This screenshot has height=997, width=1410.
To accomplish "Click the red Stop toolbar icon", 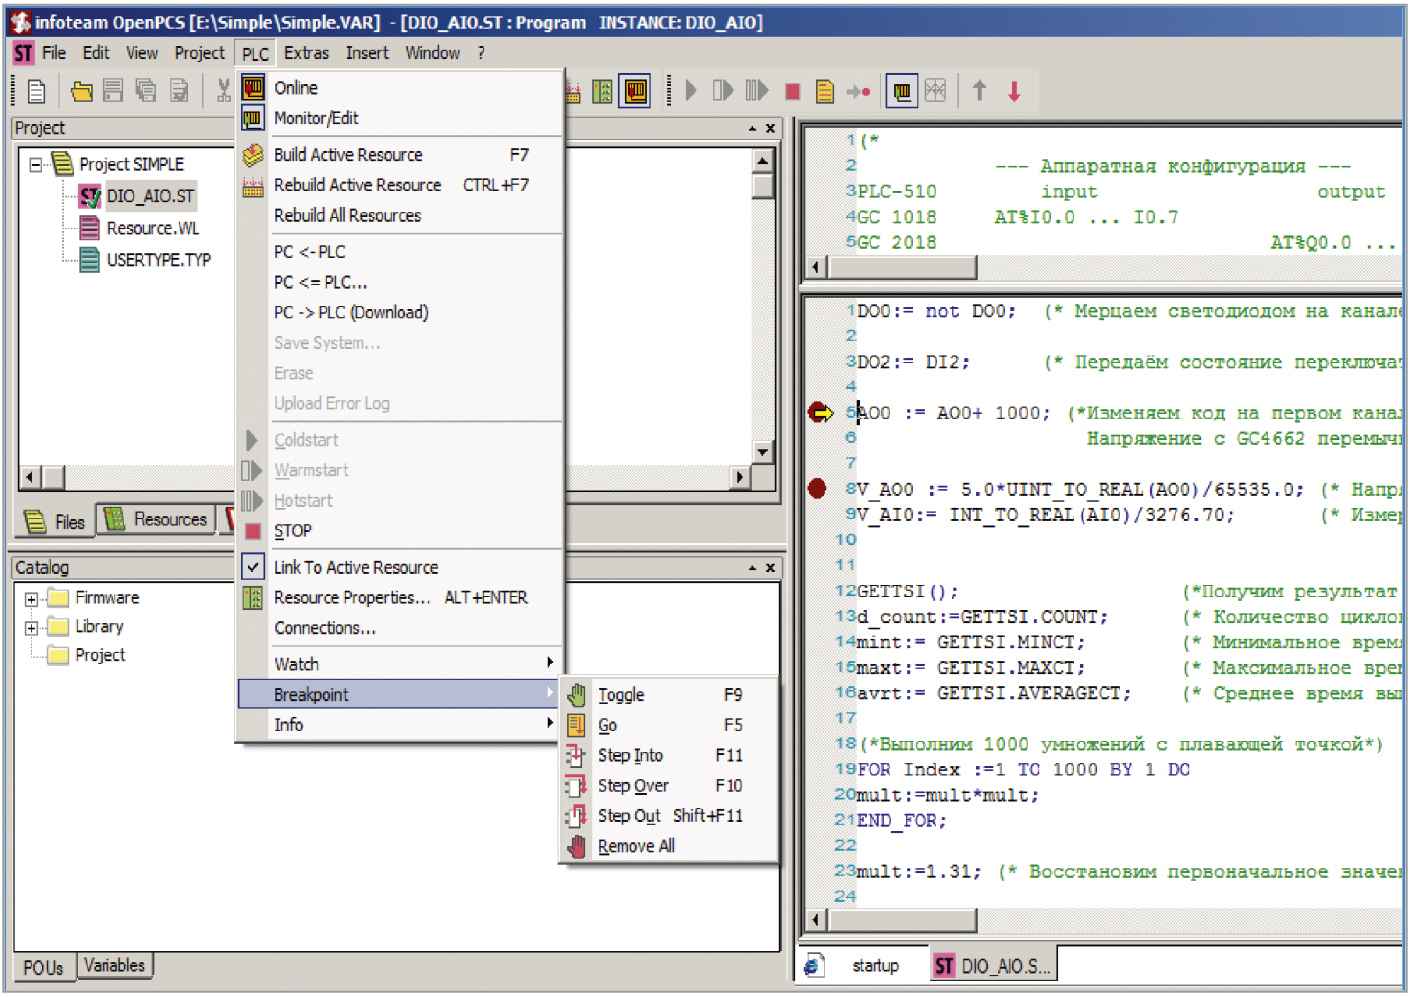I will click(x=792, y=92).
